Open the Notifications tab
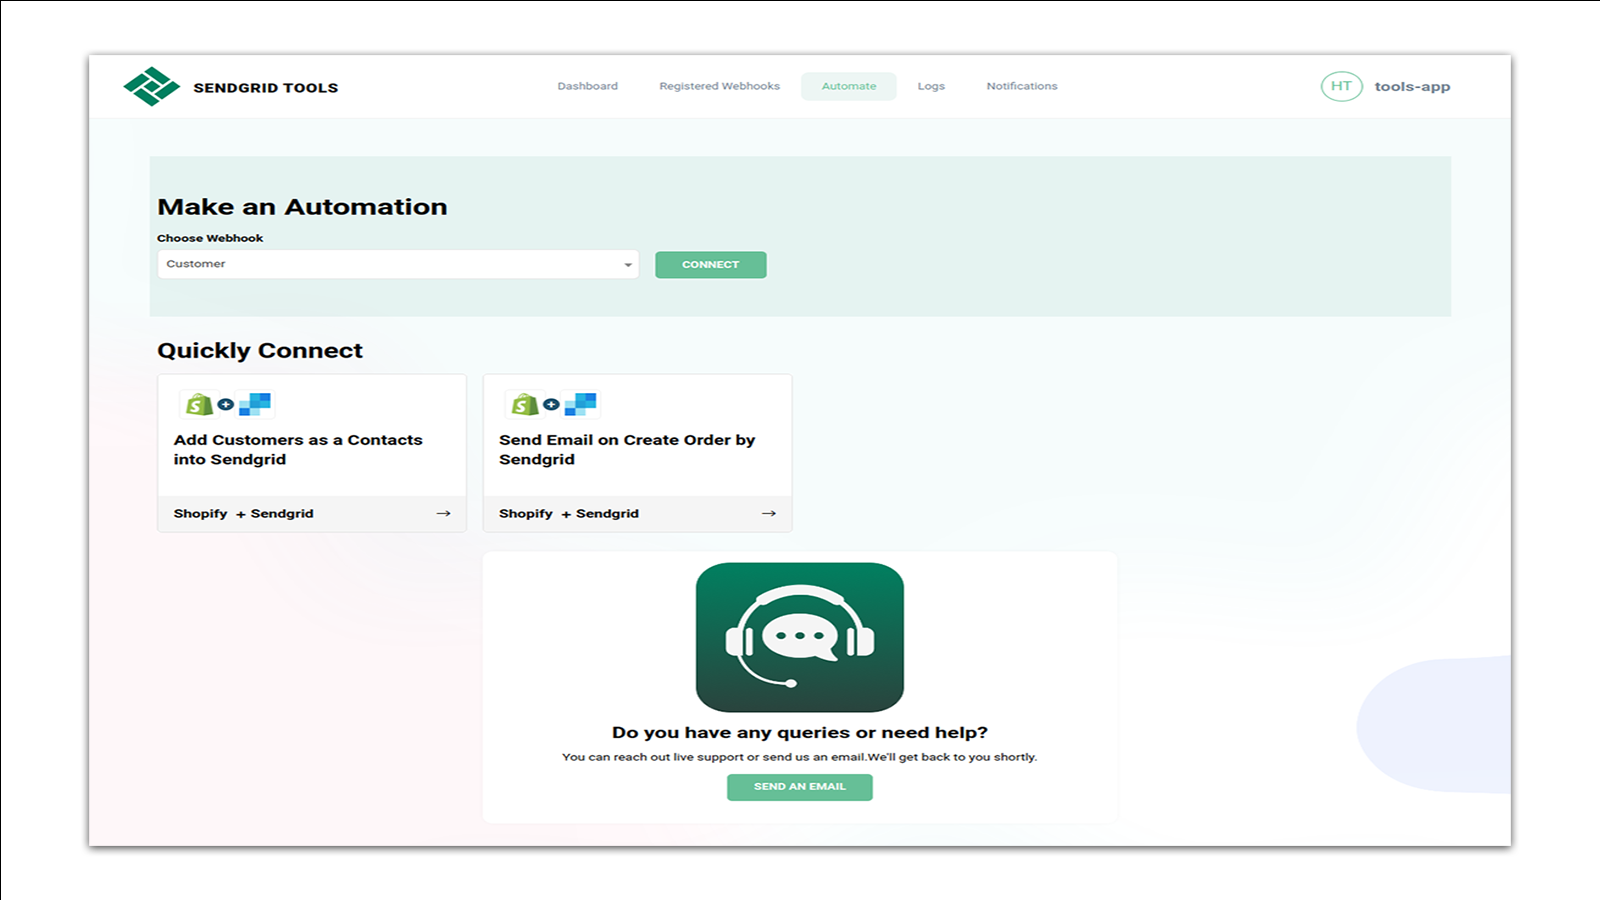1600x900 pixels. coord(1021,87)
